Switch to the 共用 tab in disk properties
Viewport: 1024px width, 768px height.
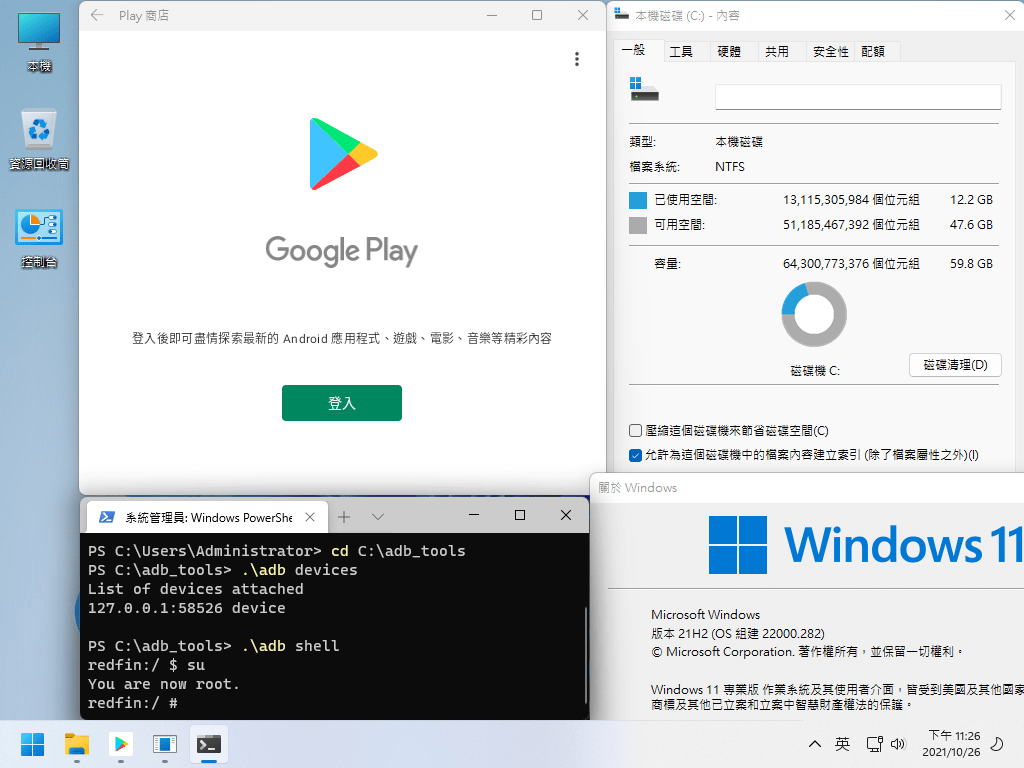click(777, 52)
